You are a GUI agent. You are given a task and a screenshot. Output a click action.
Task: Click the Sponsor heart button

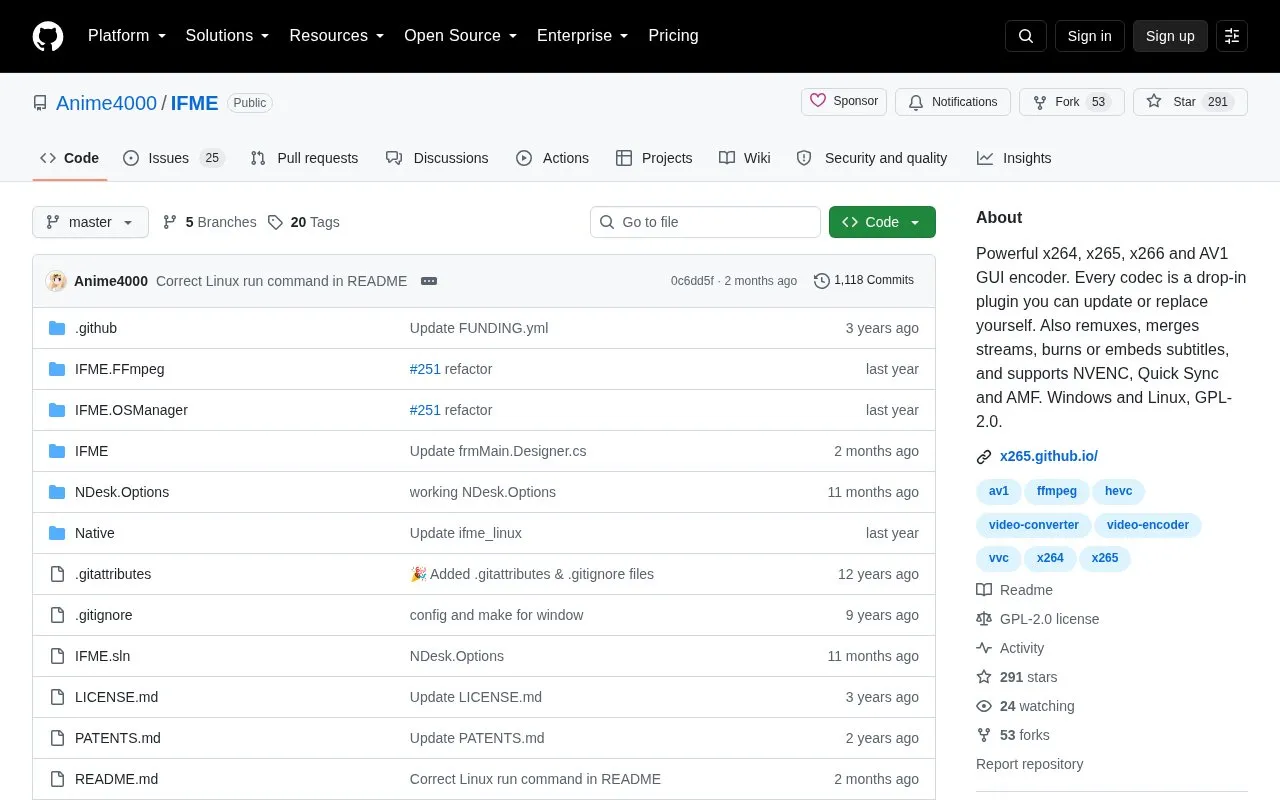pos(844,101)
